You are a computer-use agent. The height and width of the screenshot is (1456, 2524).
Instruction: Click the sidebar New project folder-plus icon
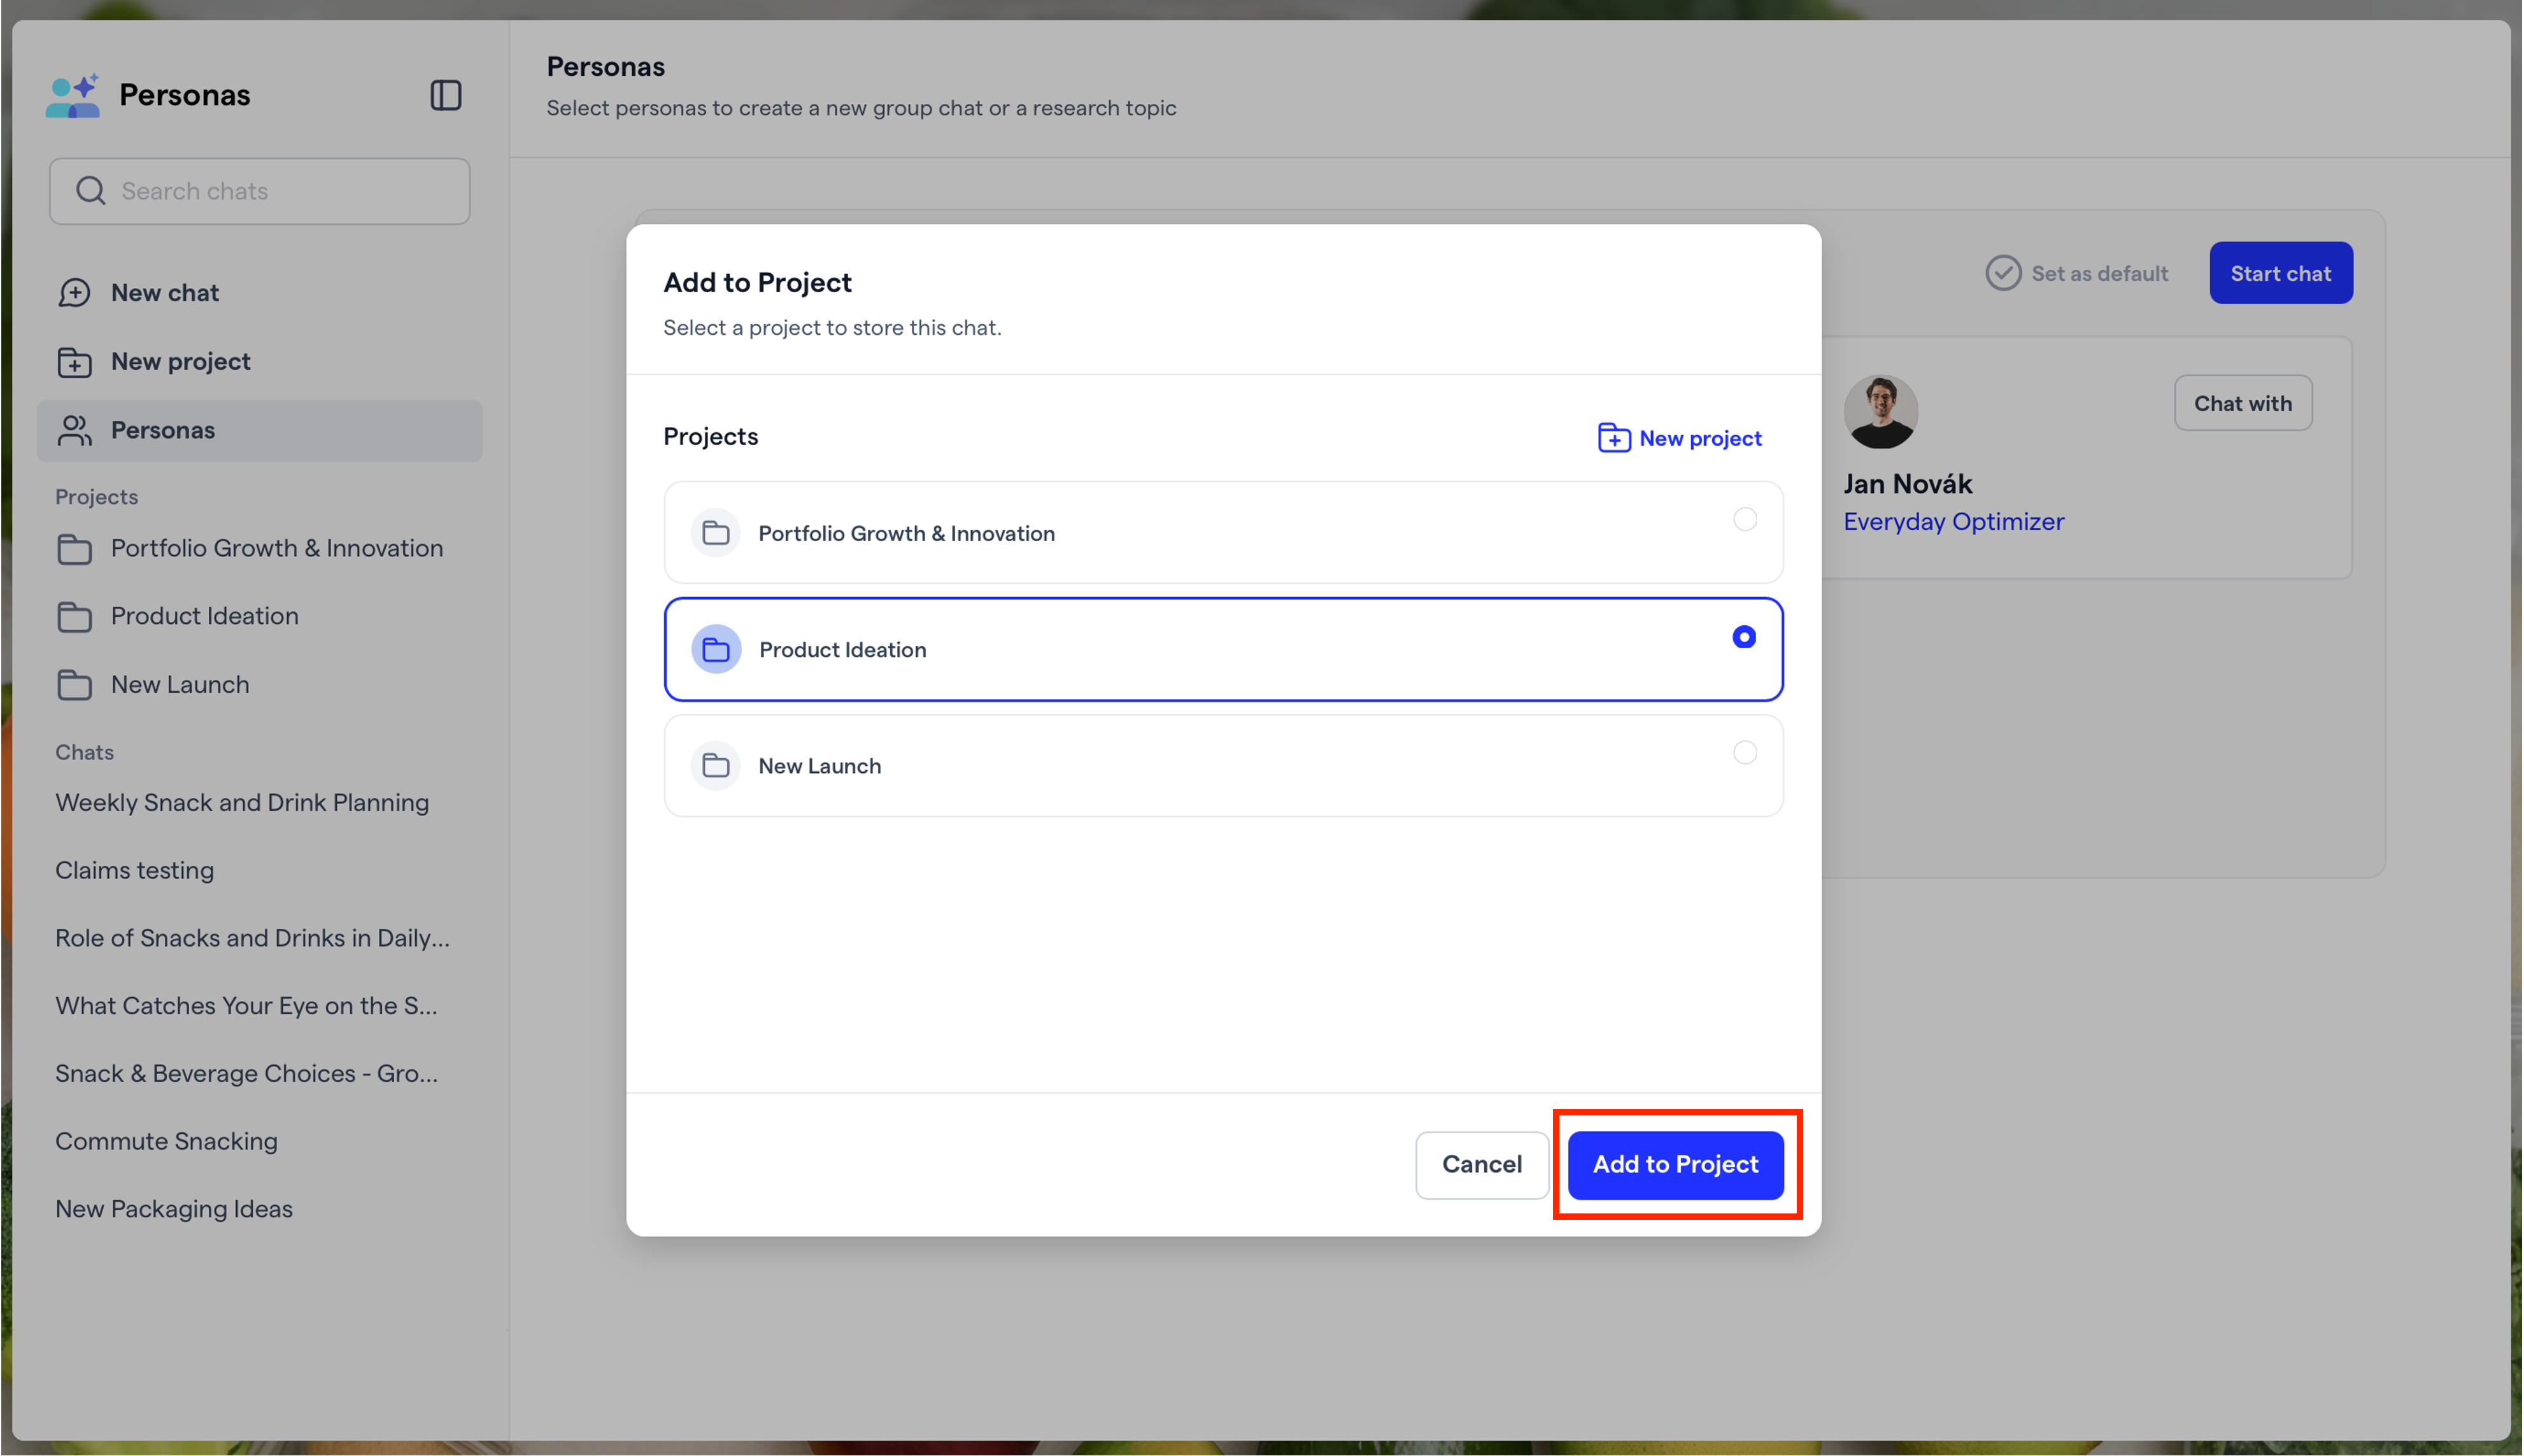(x=75, y=362)
